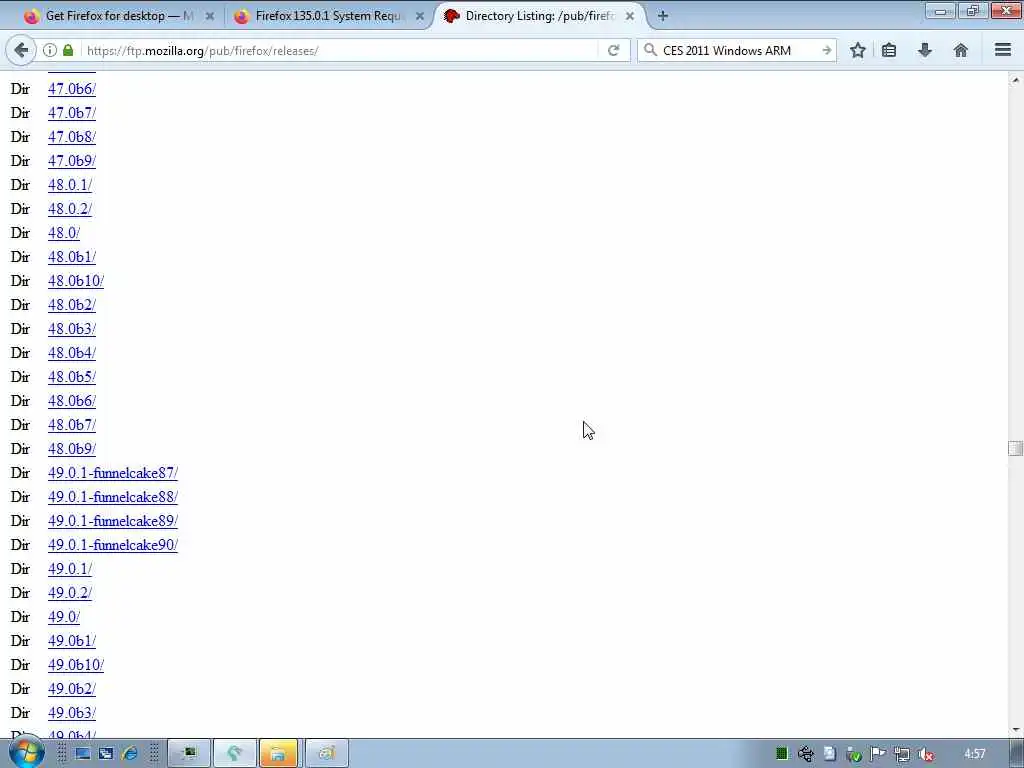Screen dimensions: 1024x768
Task: Open the 48.0b10/ directory
Action: coord(76,281)
